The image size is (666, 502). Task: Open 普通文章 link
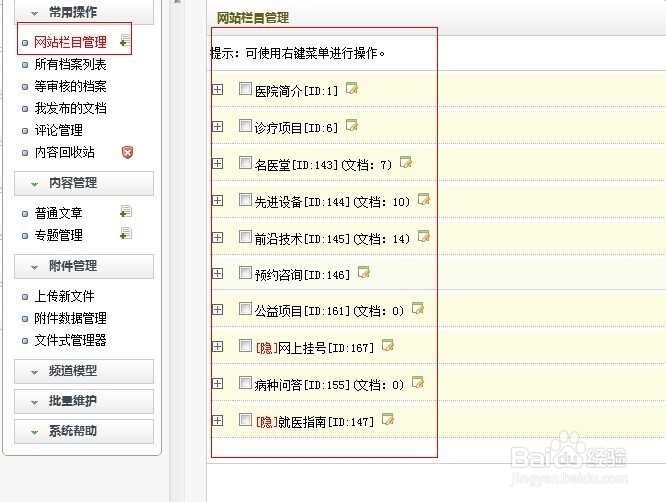tap(58, 213)
